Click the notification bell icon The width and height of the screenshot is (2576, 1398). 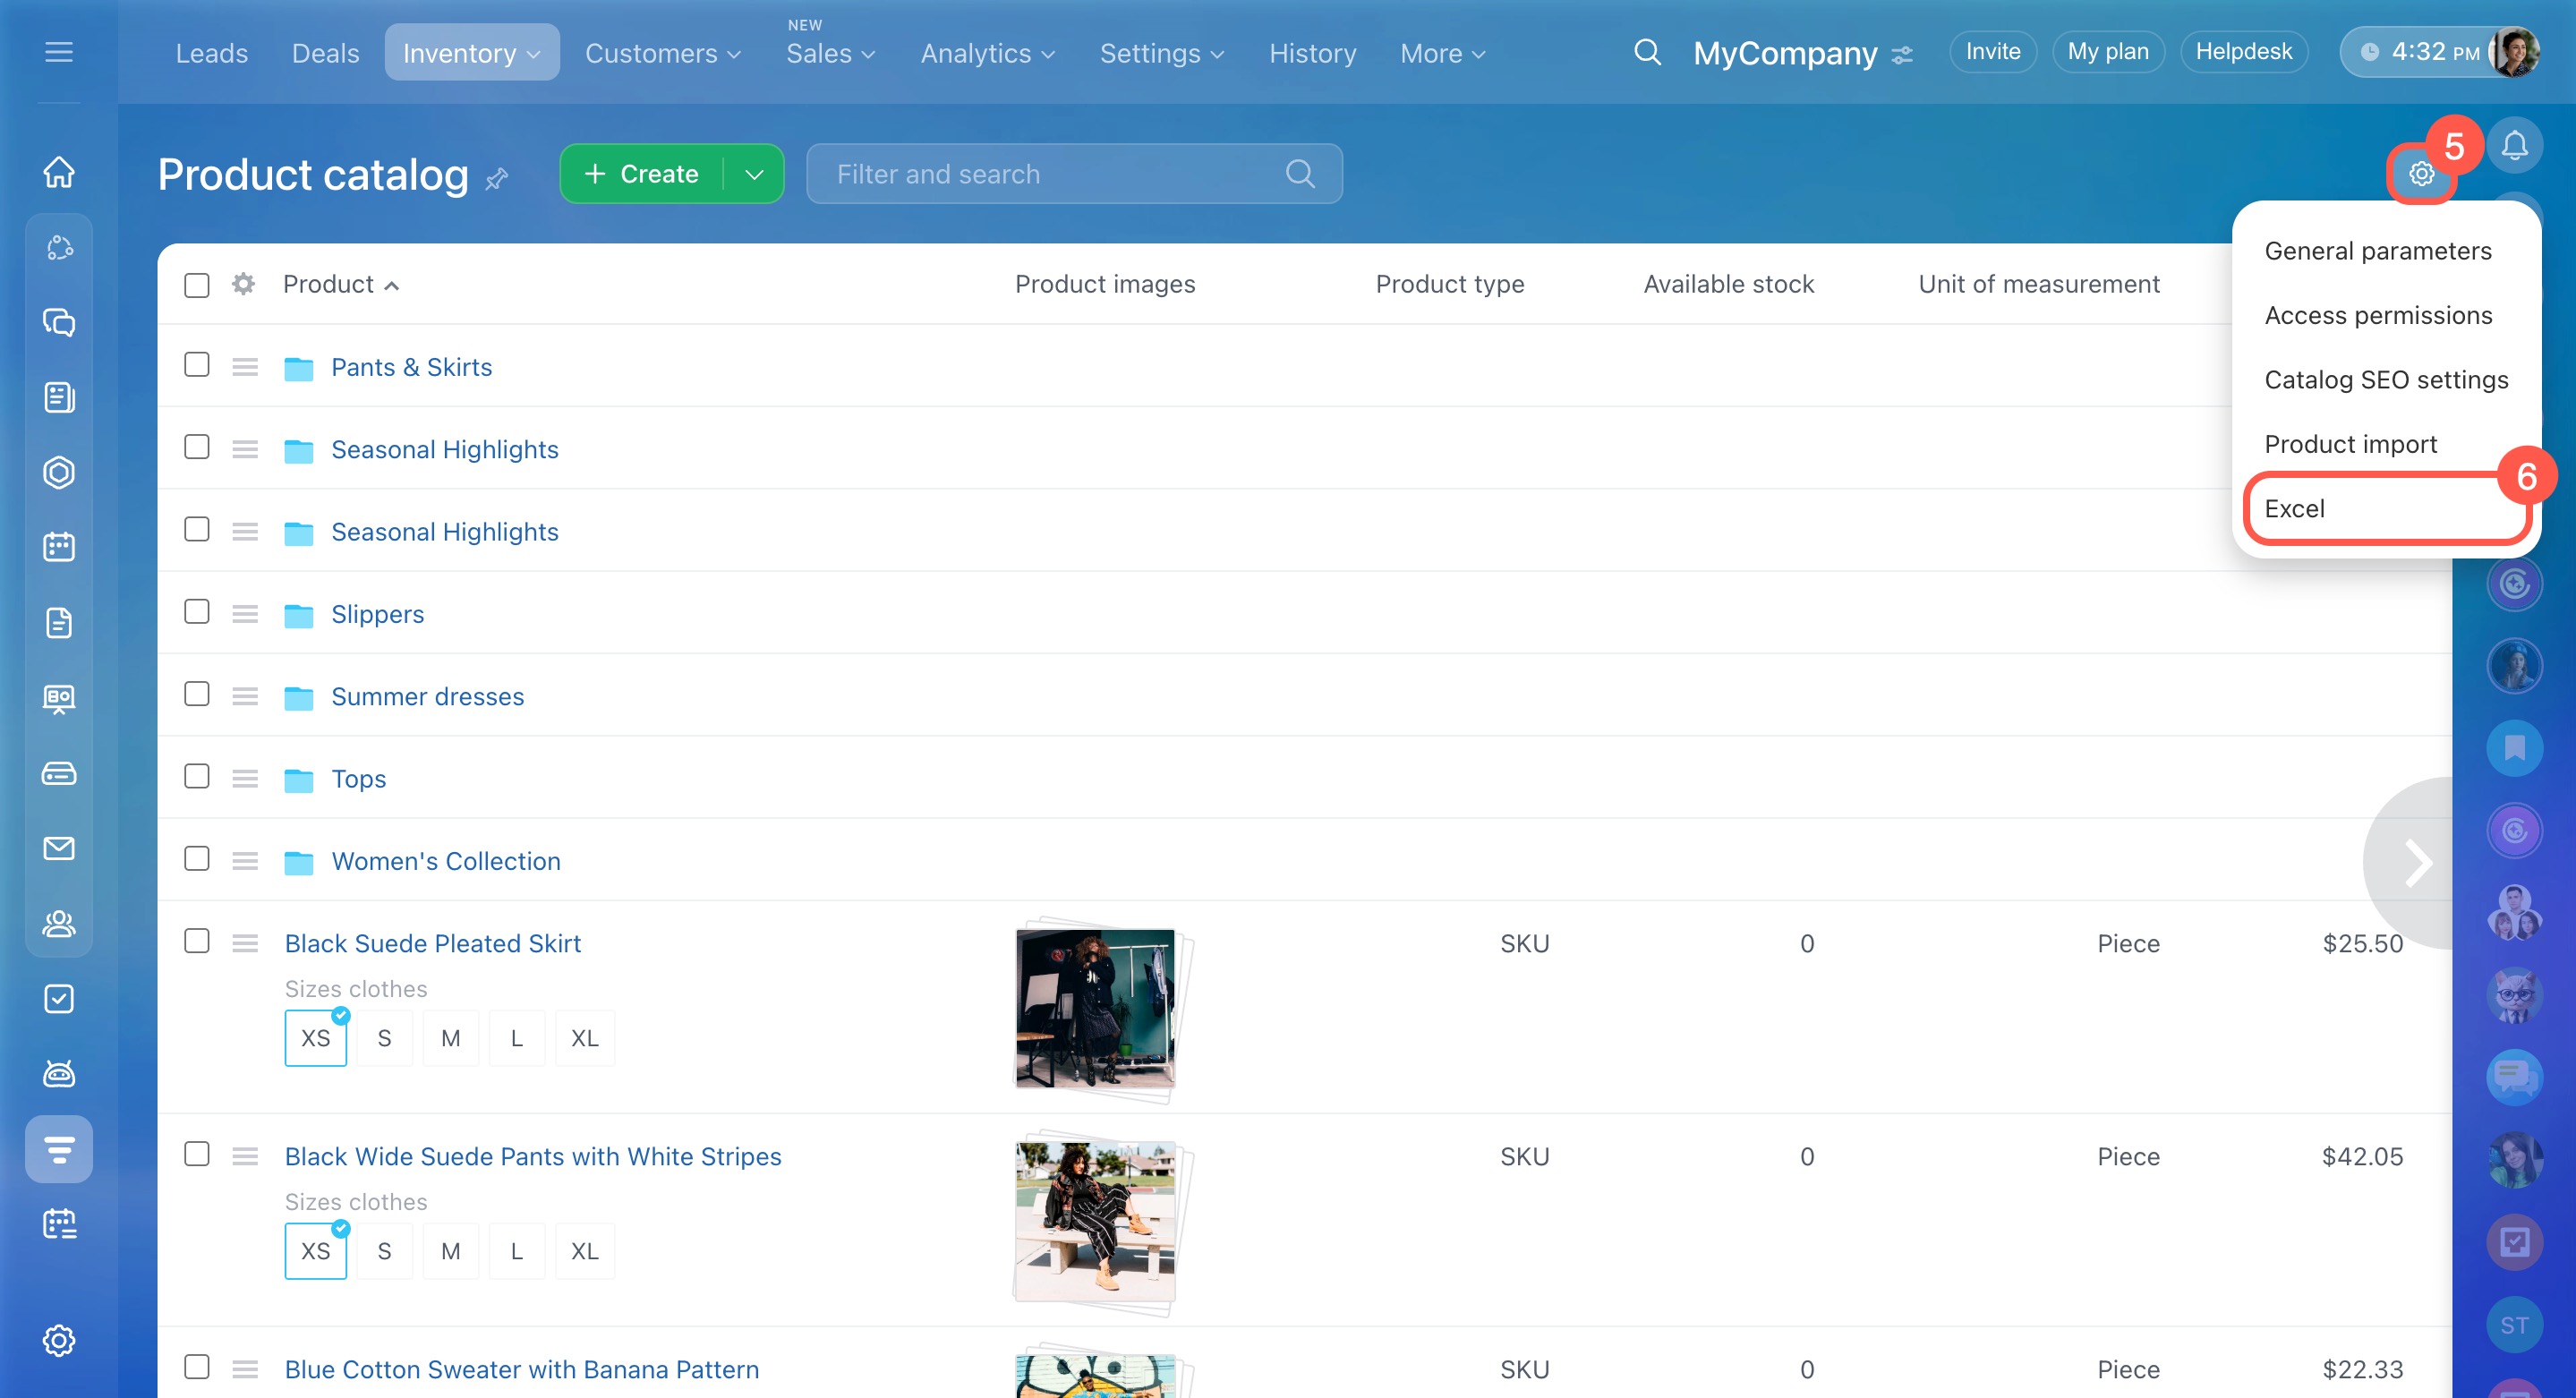coord(2514,147)
